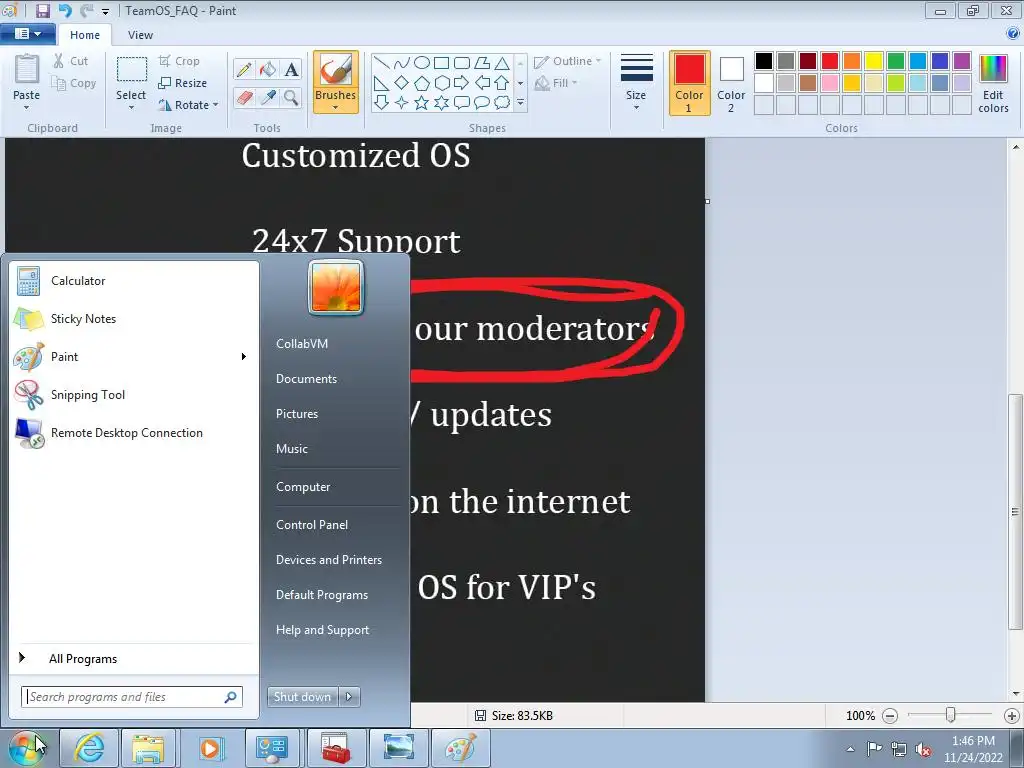Click the Color 2 white swatch button
1024x768 pixels.
point(731,83)
